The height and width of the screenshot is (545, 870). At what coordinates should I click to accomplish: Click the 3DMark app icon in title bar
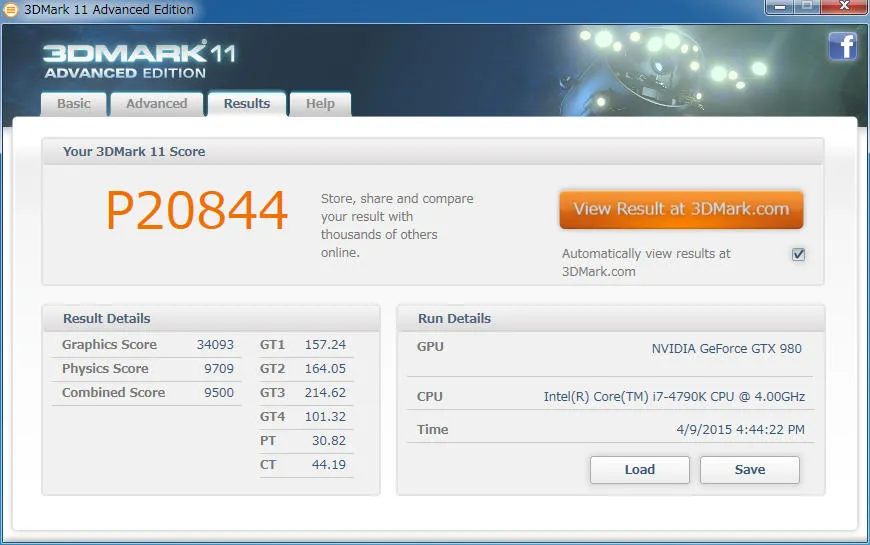pyautogui.click(x=11, y=10)
